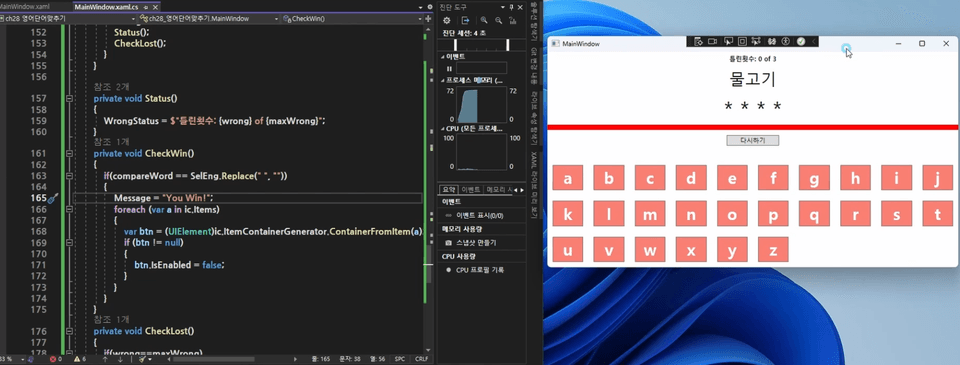Collapse the if block at line 163
The width and height of the screenshot is (960, 365).
[69, 176]
